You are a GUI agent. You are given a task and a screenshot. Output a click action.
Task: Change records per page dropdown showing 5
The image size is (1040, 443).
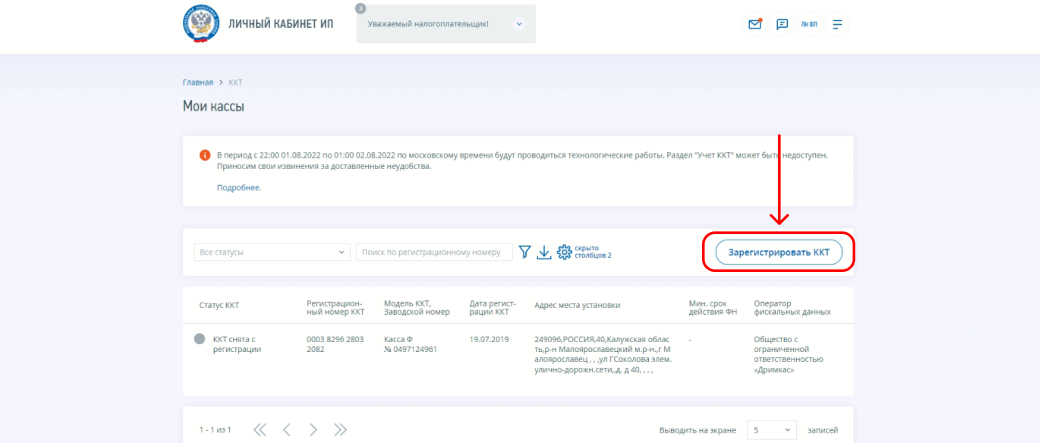click(x=772, y=430)
